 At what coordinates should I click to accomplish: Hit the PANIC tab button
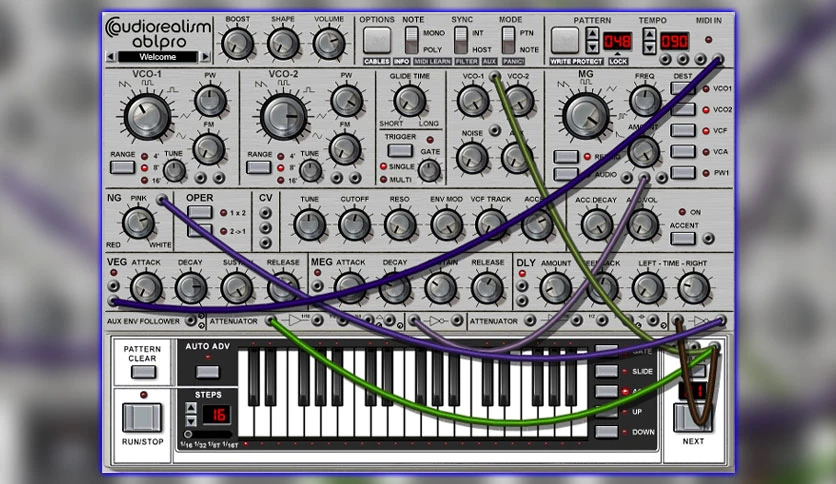pyautogui.click(x=513, y=61)
